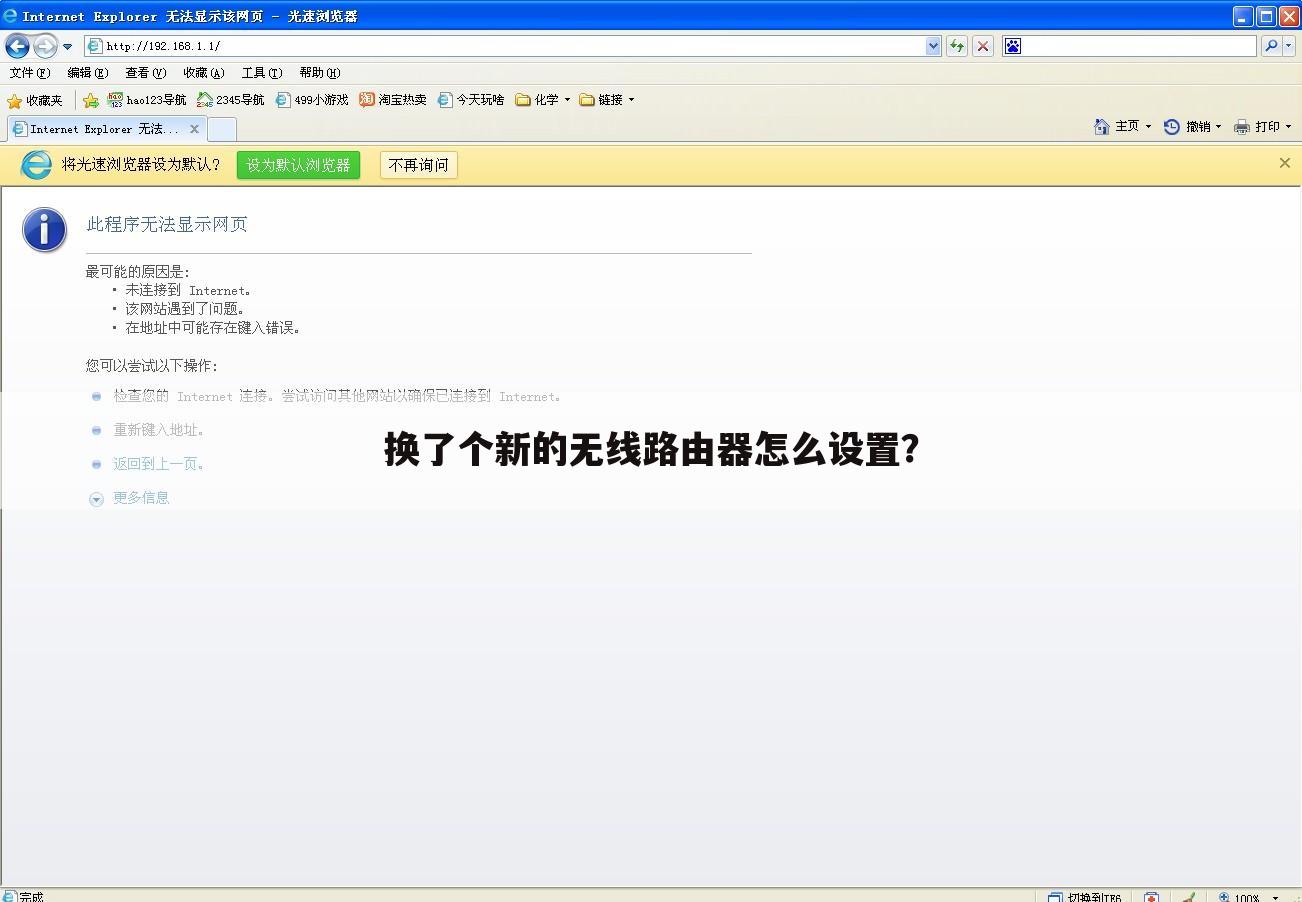The image size is (1302, 902).
Task: Click the Back navigation arrow
Action: pyautogui.click(x=17, y=46)
